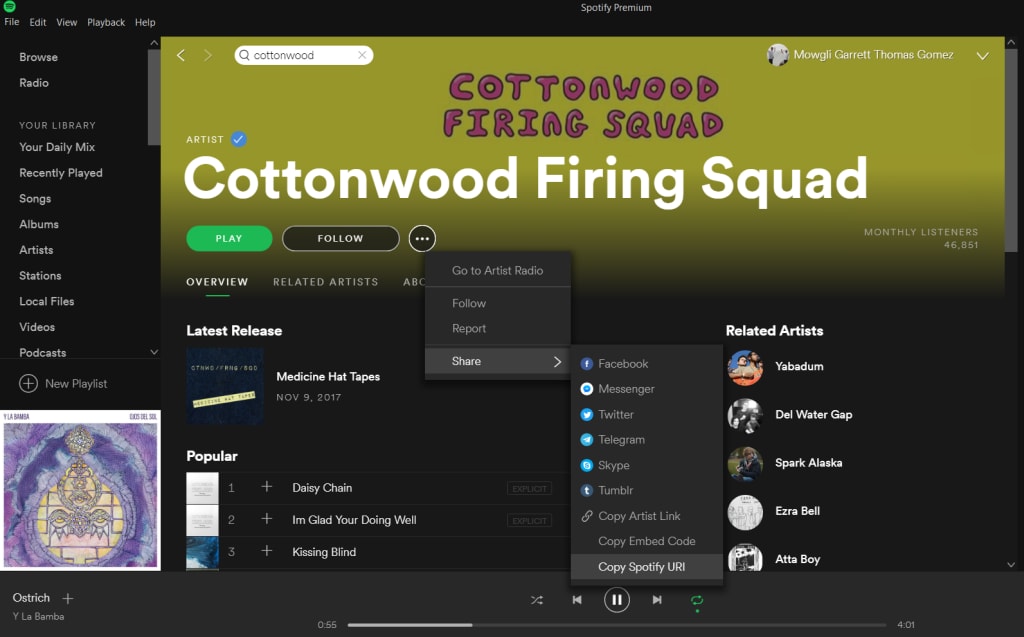Add Kissing Blind to library with plus
The height and width of the screenshot is (637, 1024).
pos(266,551)
